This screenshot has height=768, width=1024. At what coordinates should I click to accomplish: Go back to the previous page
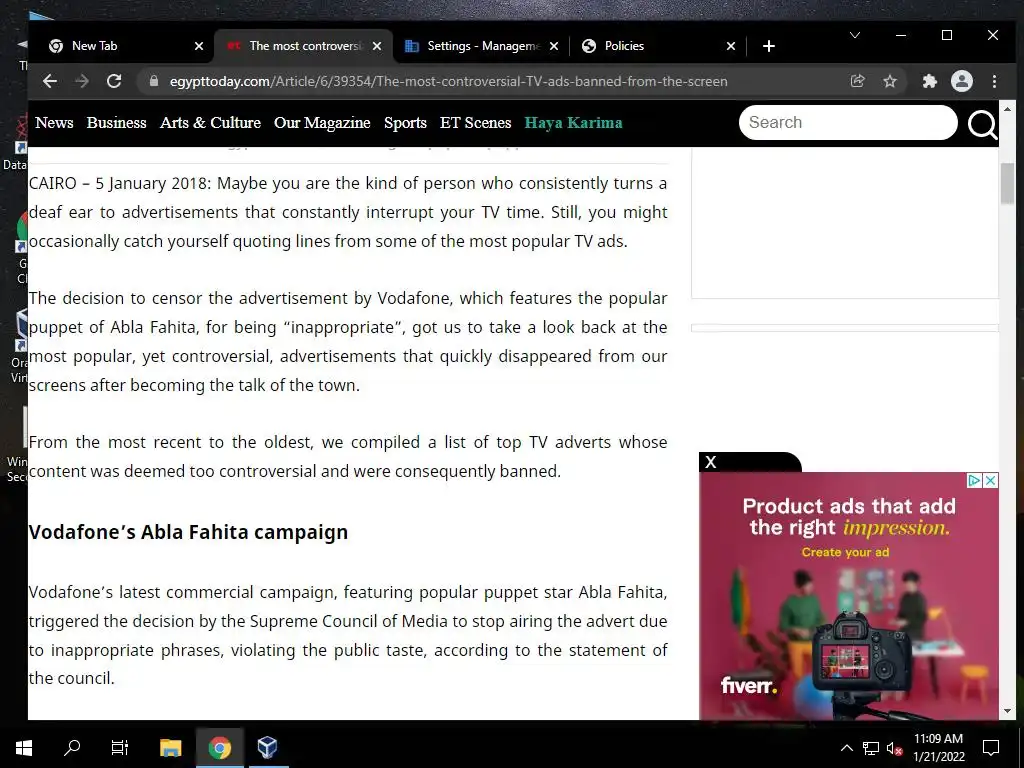[50, 81]
